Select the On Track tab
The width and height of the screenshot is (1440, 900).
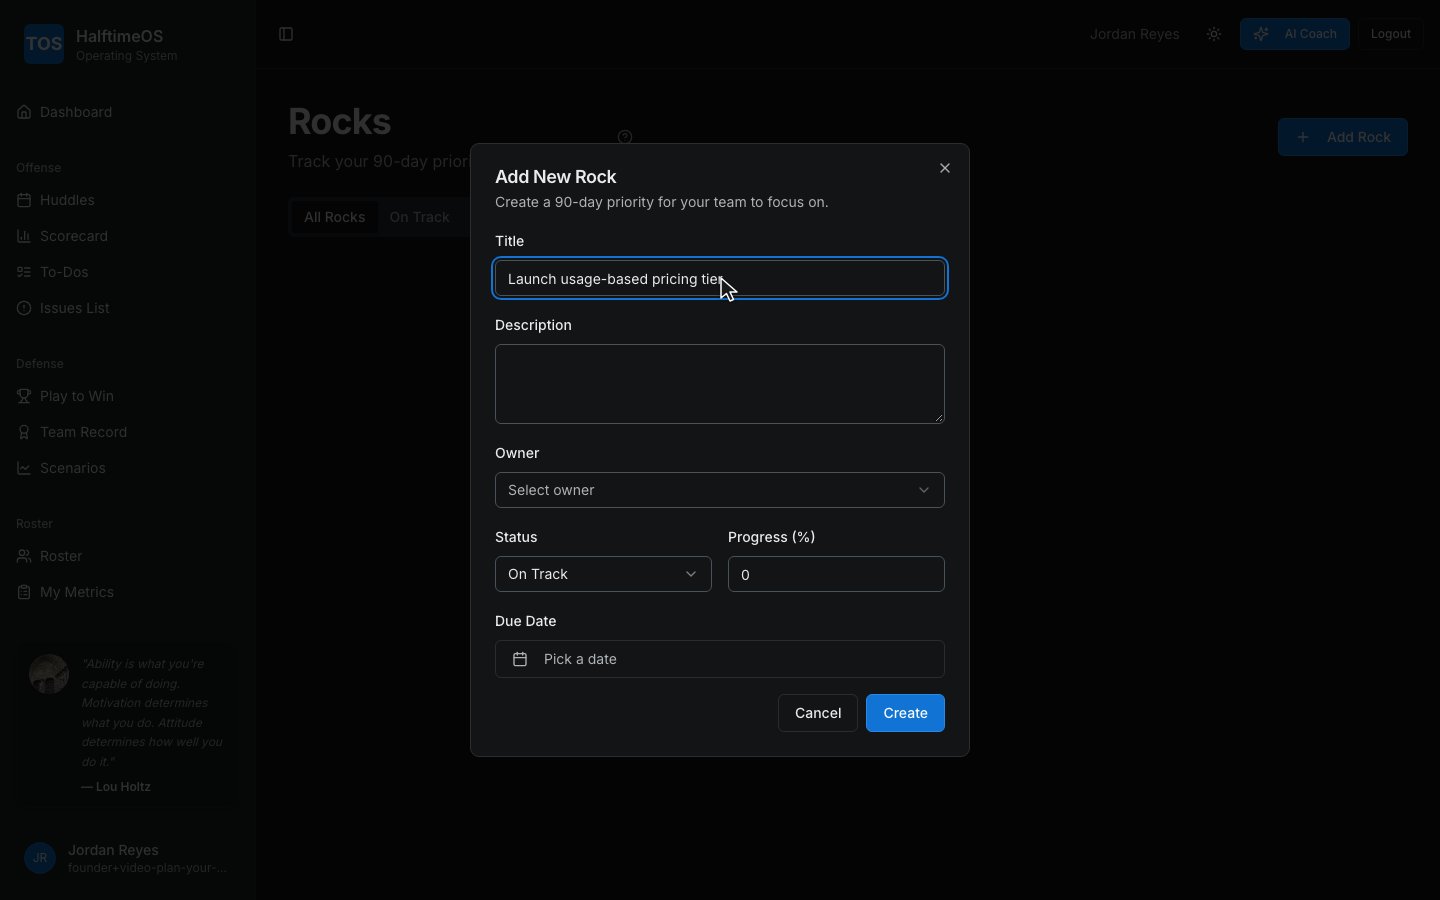(x=420, y=217)
